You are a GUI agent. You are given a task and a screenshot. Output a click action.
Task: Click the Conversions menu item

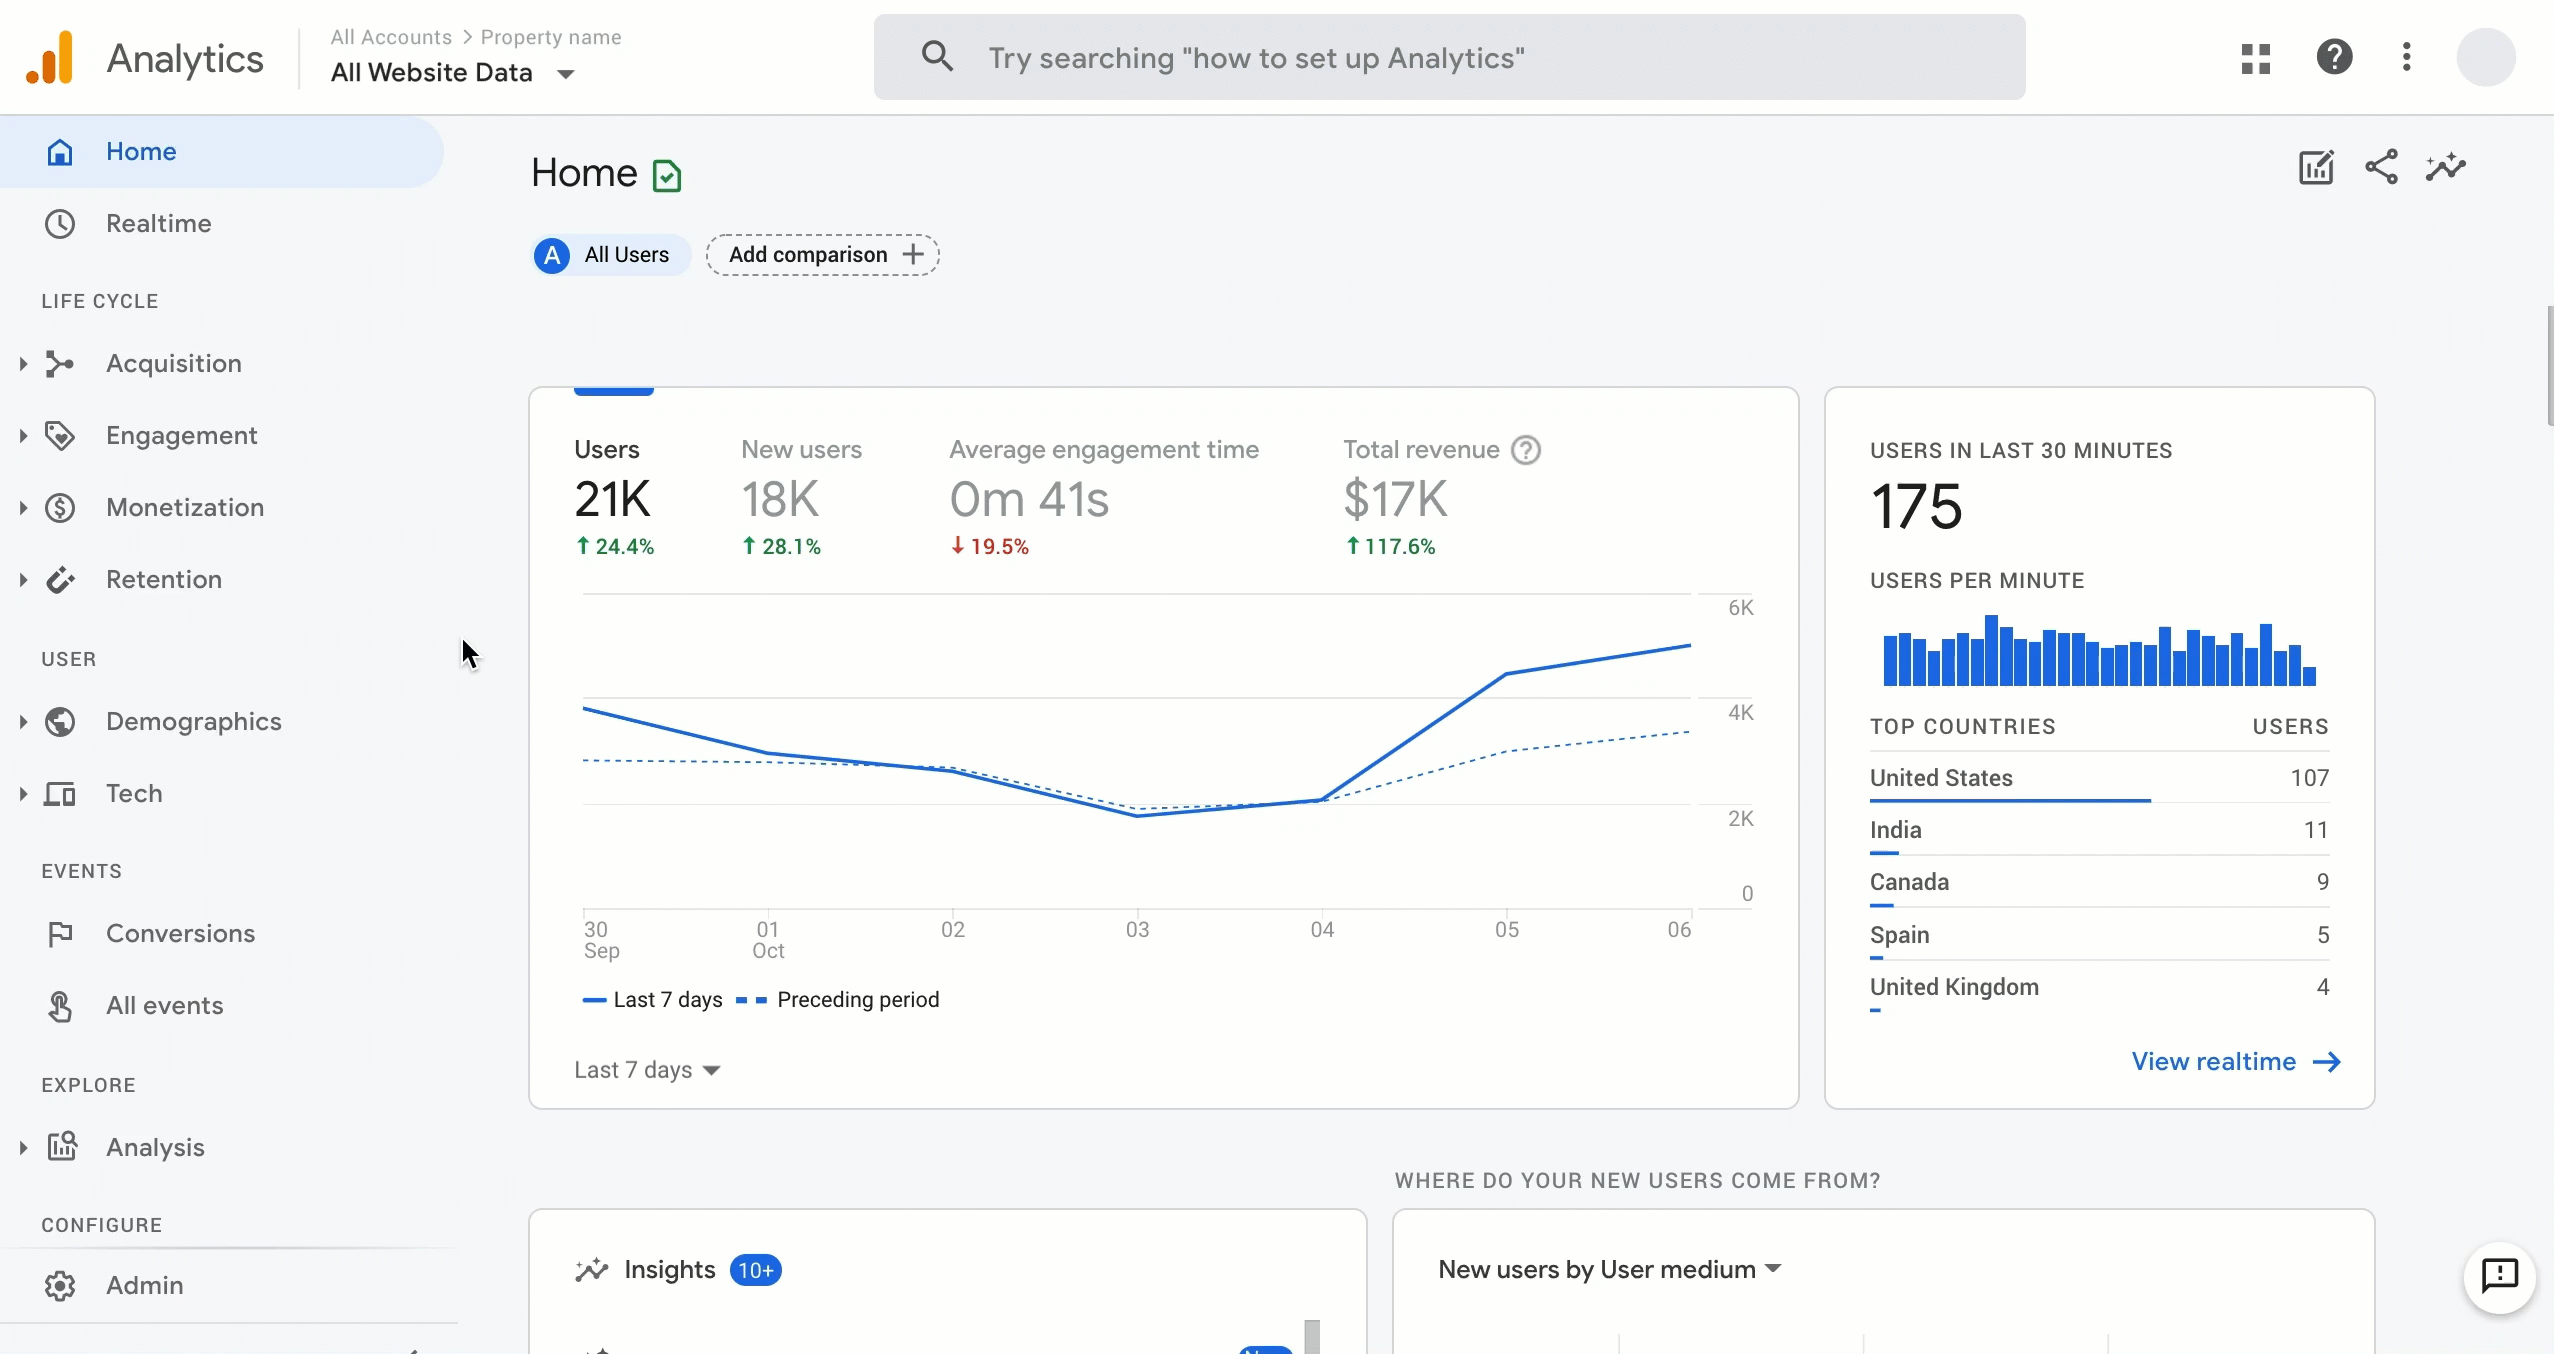[181, 934]
